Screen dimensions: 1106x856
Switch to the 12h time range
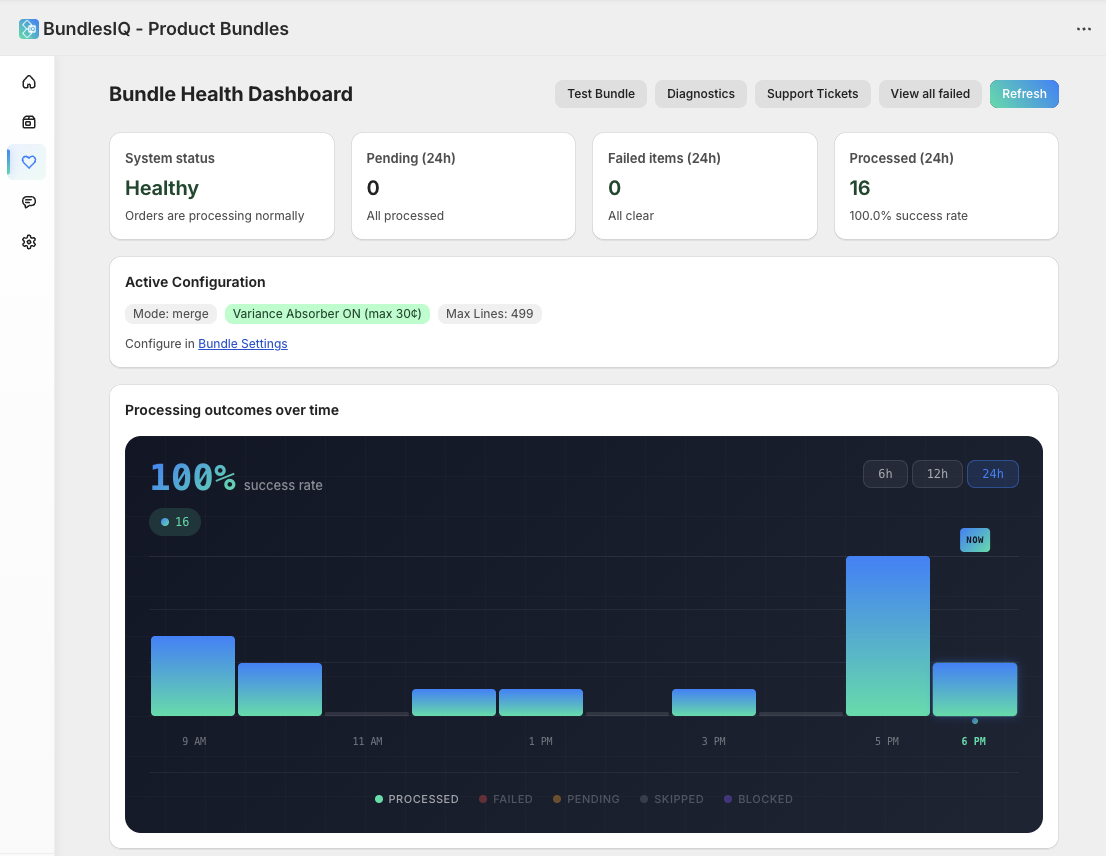[x=937, y=473]
